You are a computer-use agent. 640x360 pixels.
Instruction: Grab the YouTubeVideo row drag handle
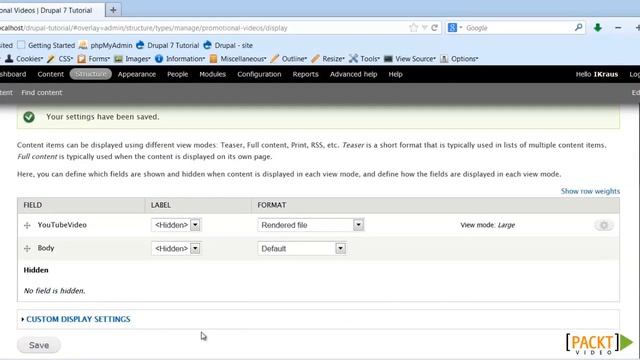click(27, 225)
